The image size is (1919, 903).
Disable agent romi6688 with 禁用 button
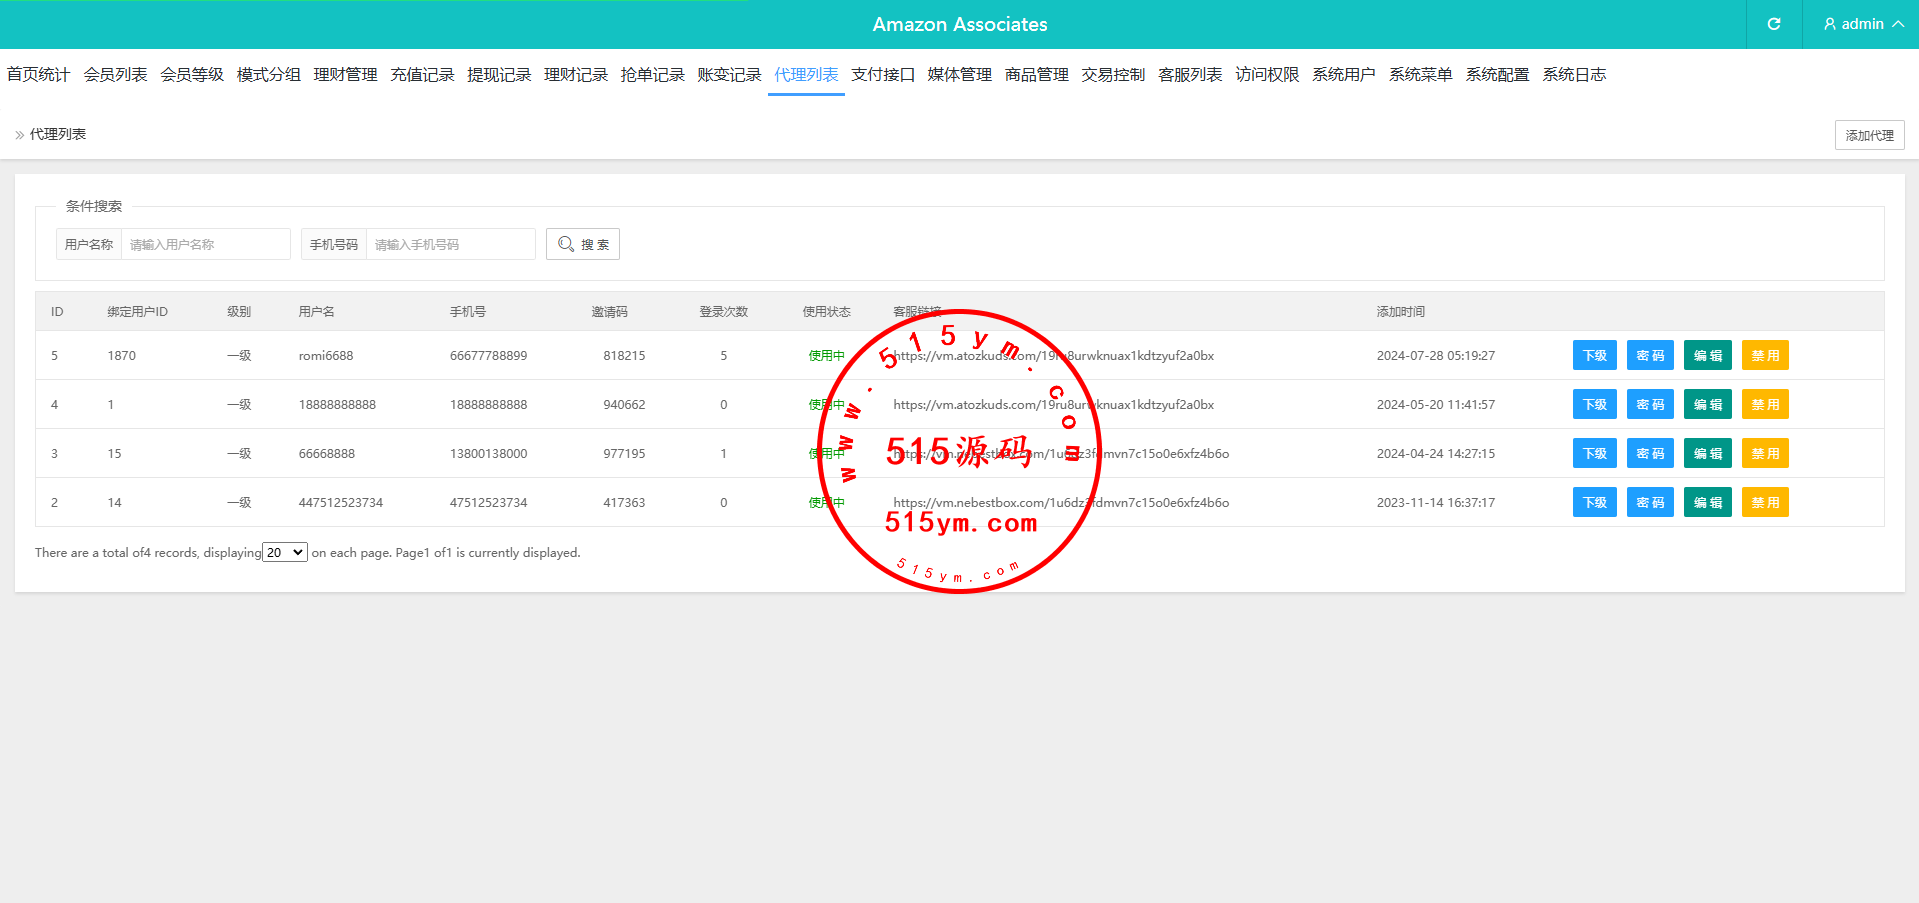point(1765,356)
